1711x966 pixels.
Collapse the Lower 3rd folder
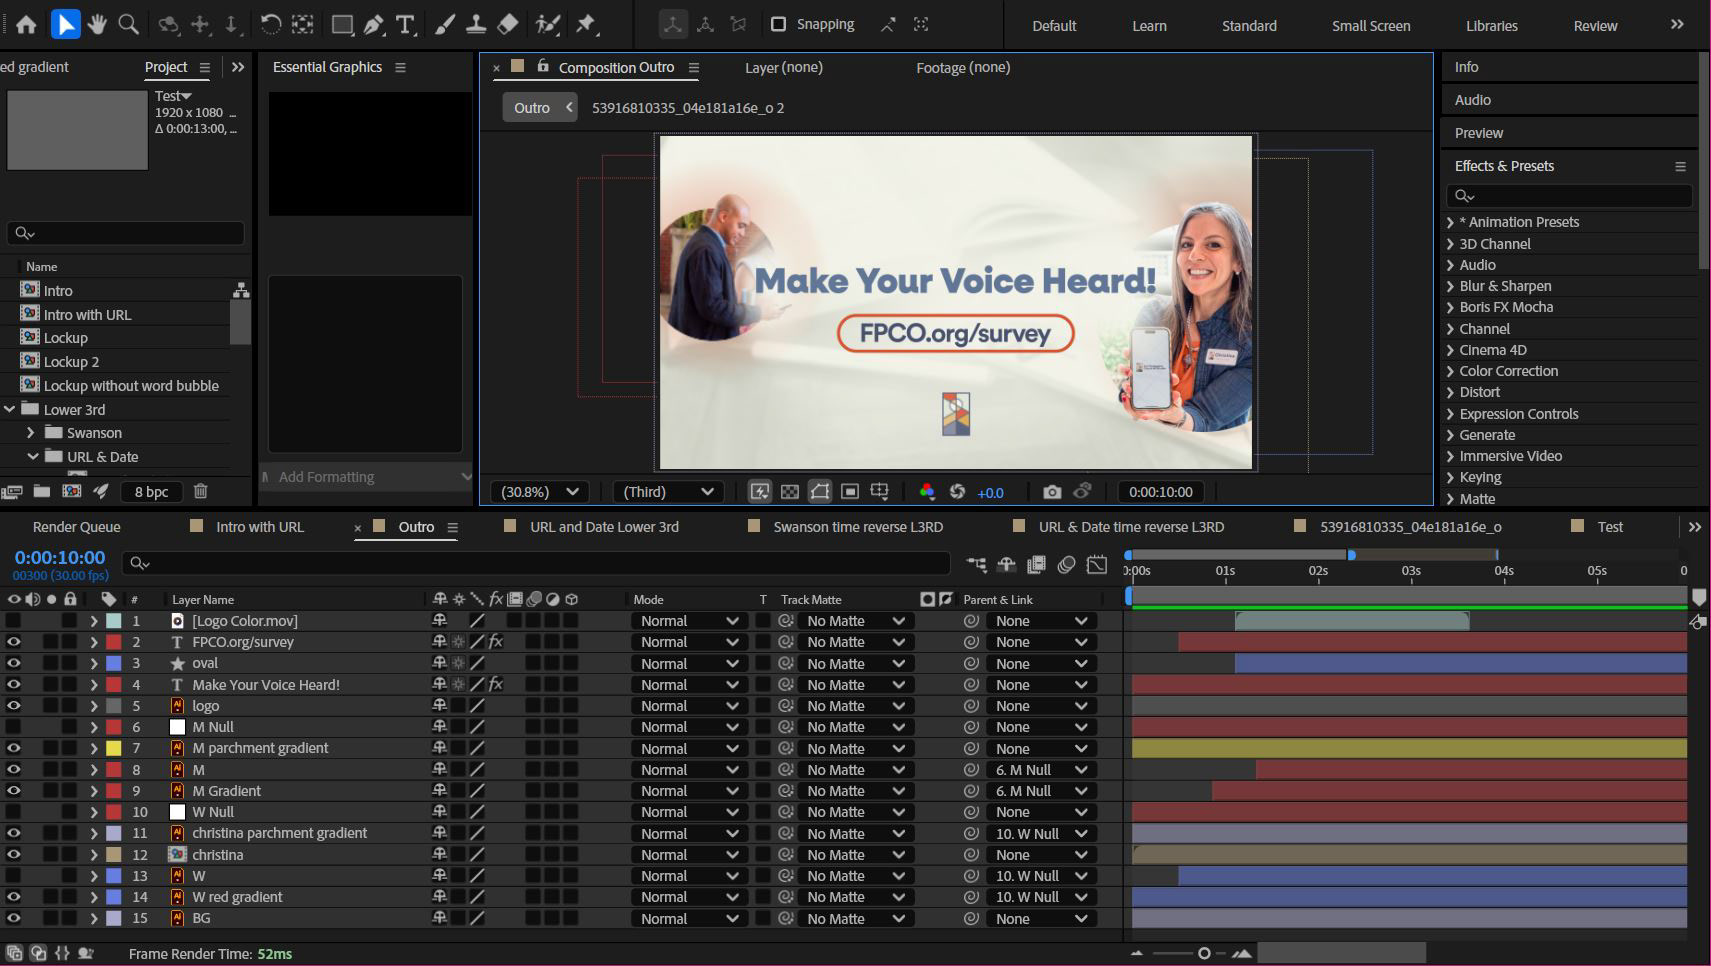pyautogui.click(x=10, y=409)
